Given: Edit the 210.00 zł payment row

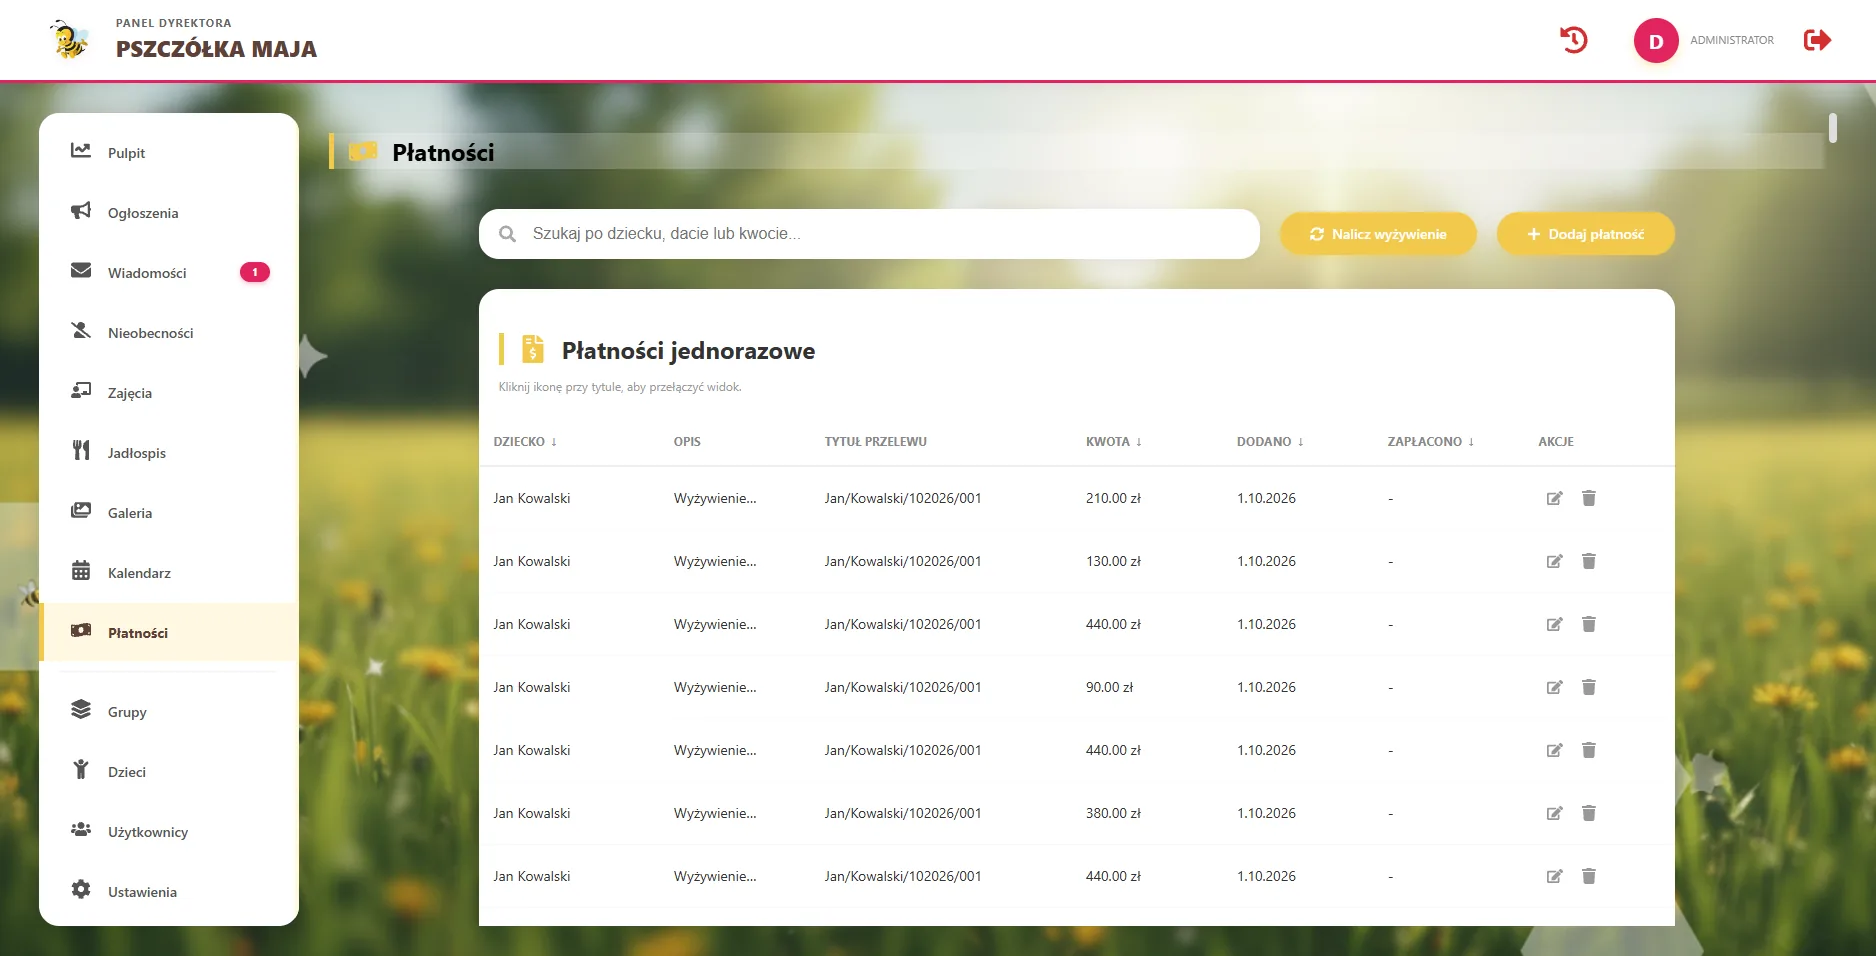Looking at the screenshot, I should pyautogui.click(x=1554, y=498).
